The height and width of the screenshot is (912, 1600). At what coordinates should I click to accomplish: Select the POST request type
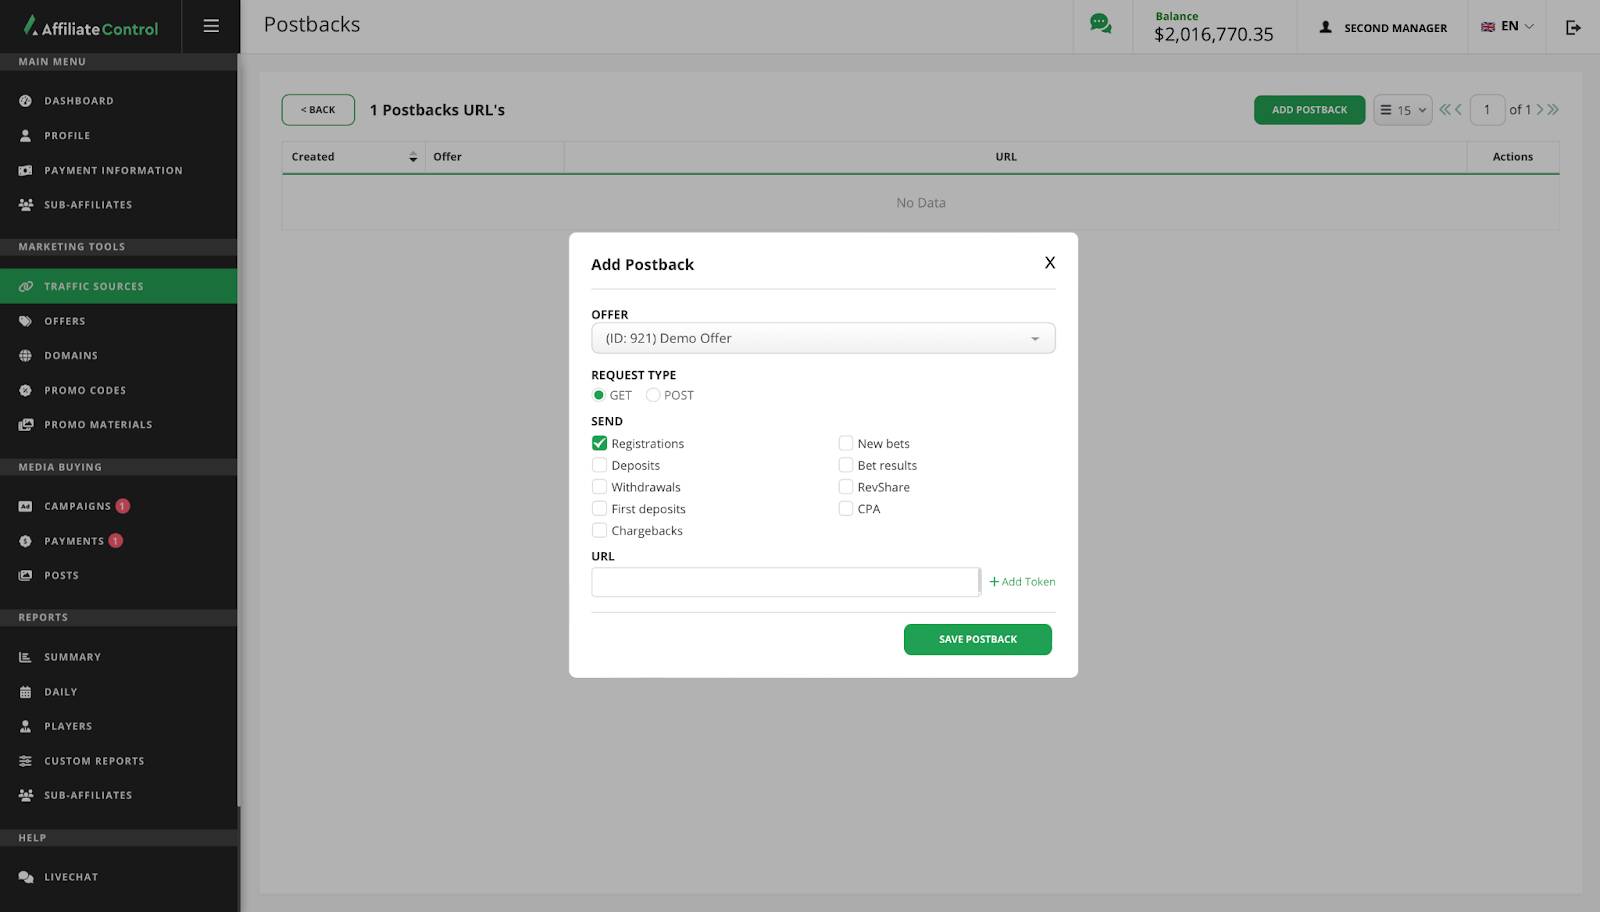pos(653,395)
